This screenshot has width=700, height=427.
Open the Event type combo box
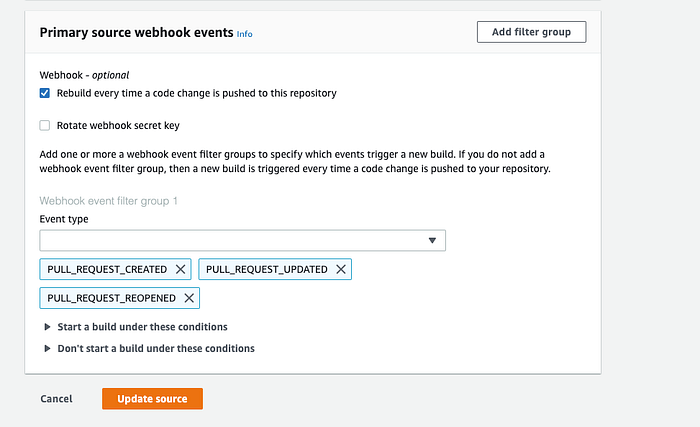[242, 241]
